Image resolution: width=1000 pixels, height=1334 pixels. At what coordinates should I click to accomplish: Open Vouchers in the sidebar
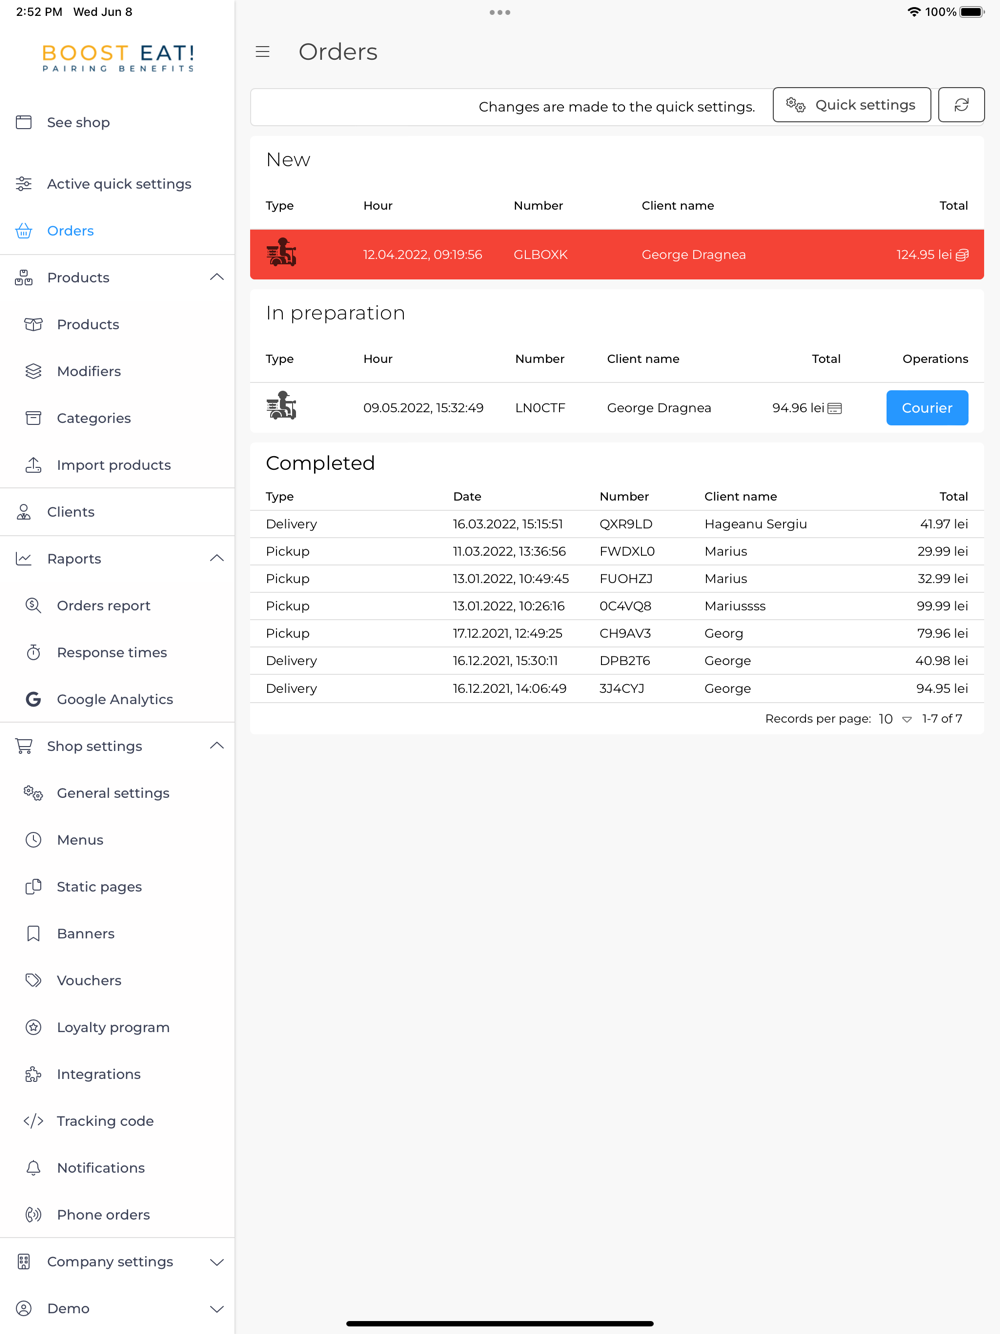[117, 980]
